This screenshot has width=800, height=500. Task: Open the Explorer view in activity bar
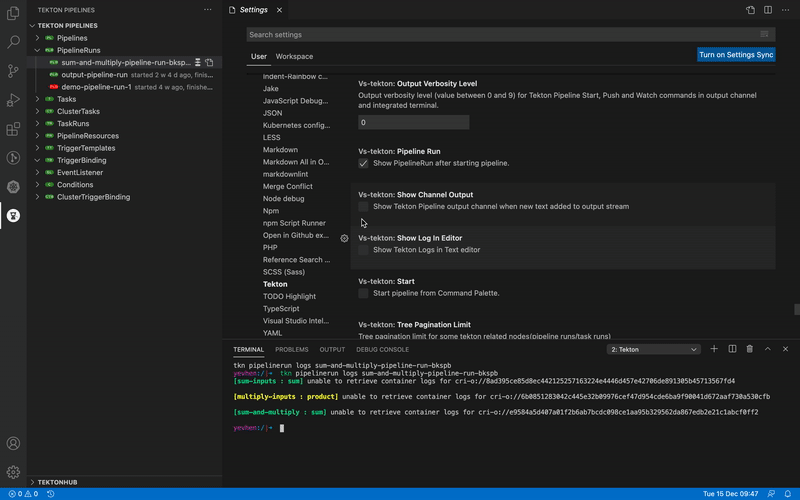13,13
